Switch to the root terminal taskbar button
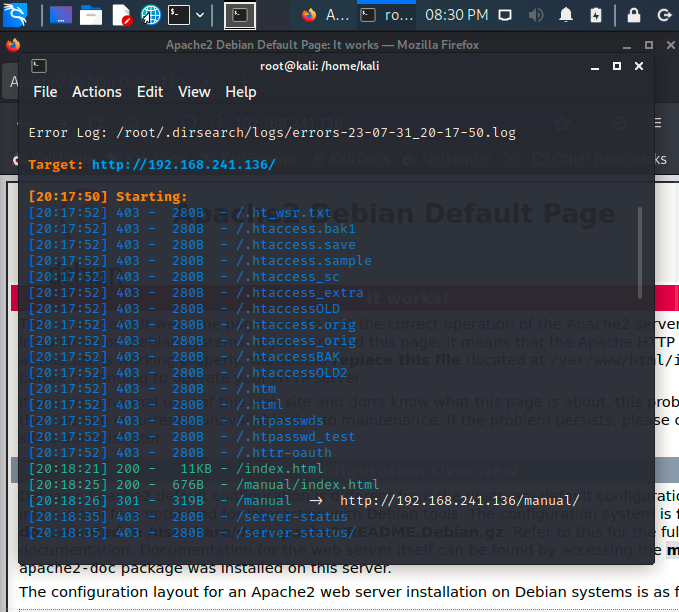Screen dimensions: 679x612 386,15
